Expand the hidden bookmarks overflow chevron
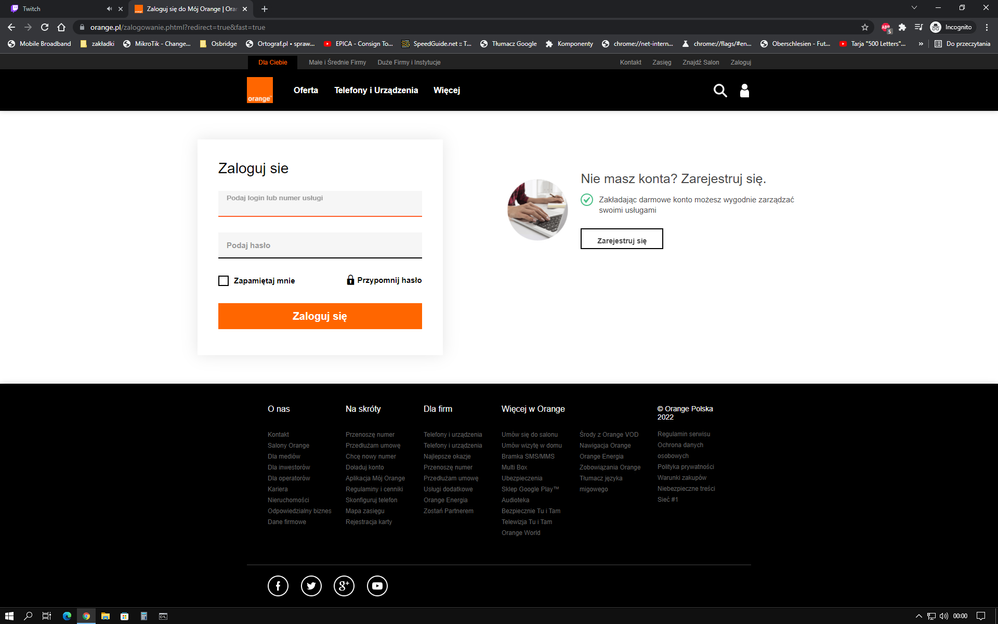The image size is (998, 624). (920, 44)
